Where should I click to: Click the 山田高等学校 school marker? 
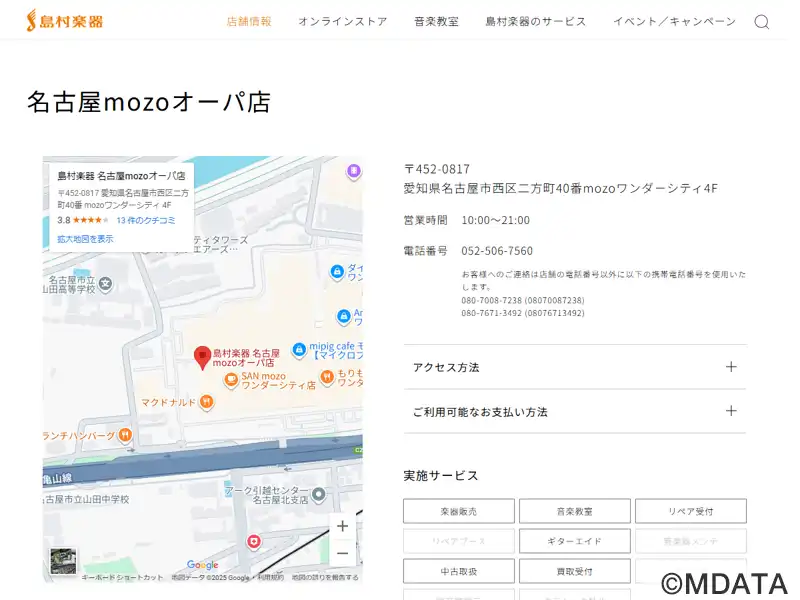pyautogui.click(x=106, y=283)
